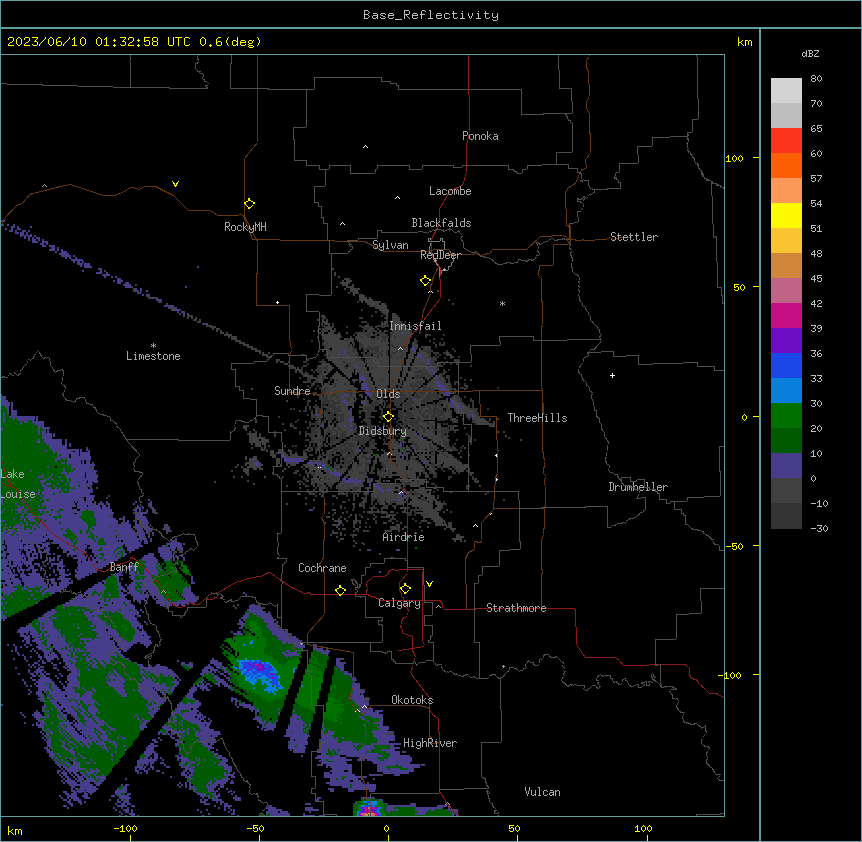Click the Innisfail label
Image resolution: width=862 pixels, height=842 pixels.
415,326
